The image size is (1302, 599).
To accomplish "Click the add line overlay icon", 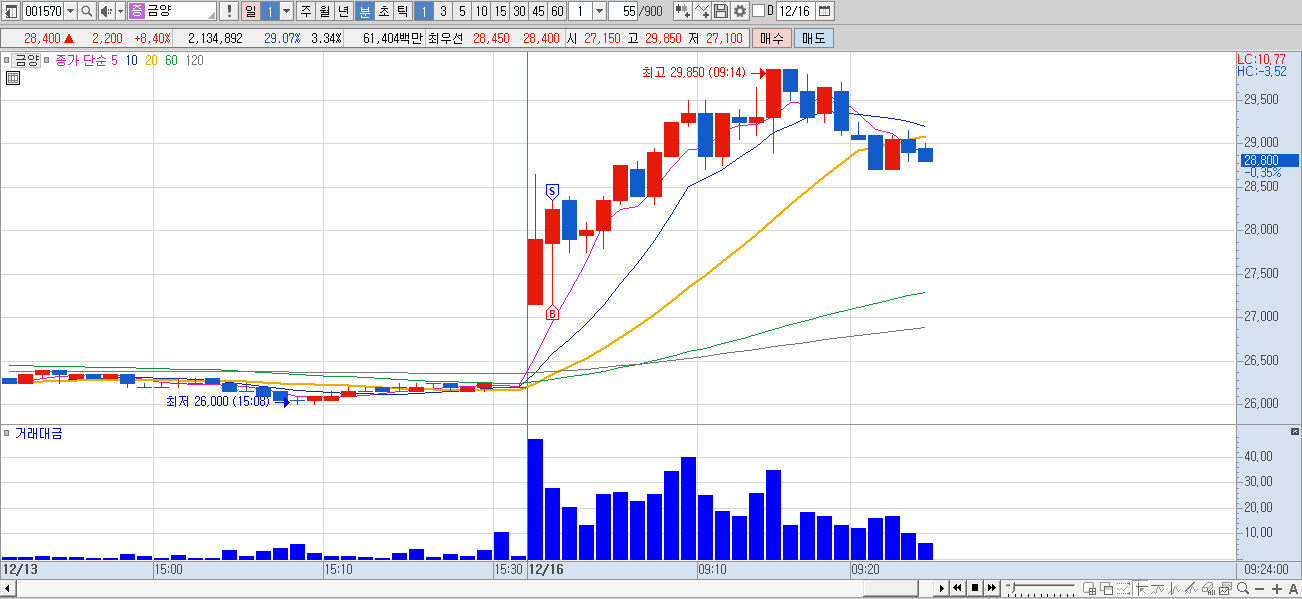I will (x=701, y=12).
